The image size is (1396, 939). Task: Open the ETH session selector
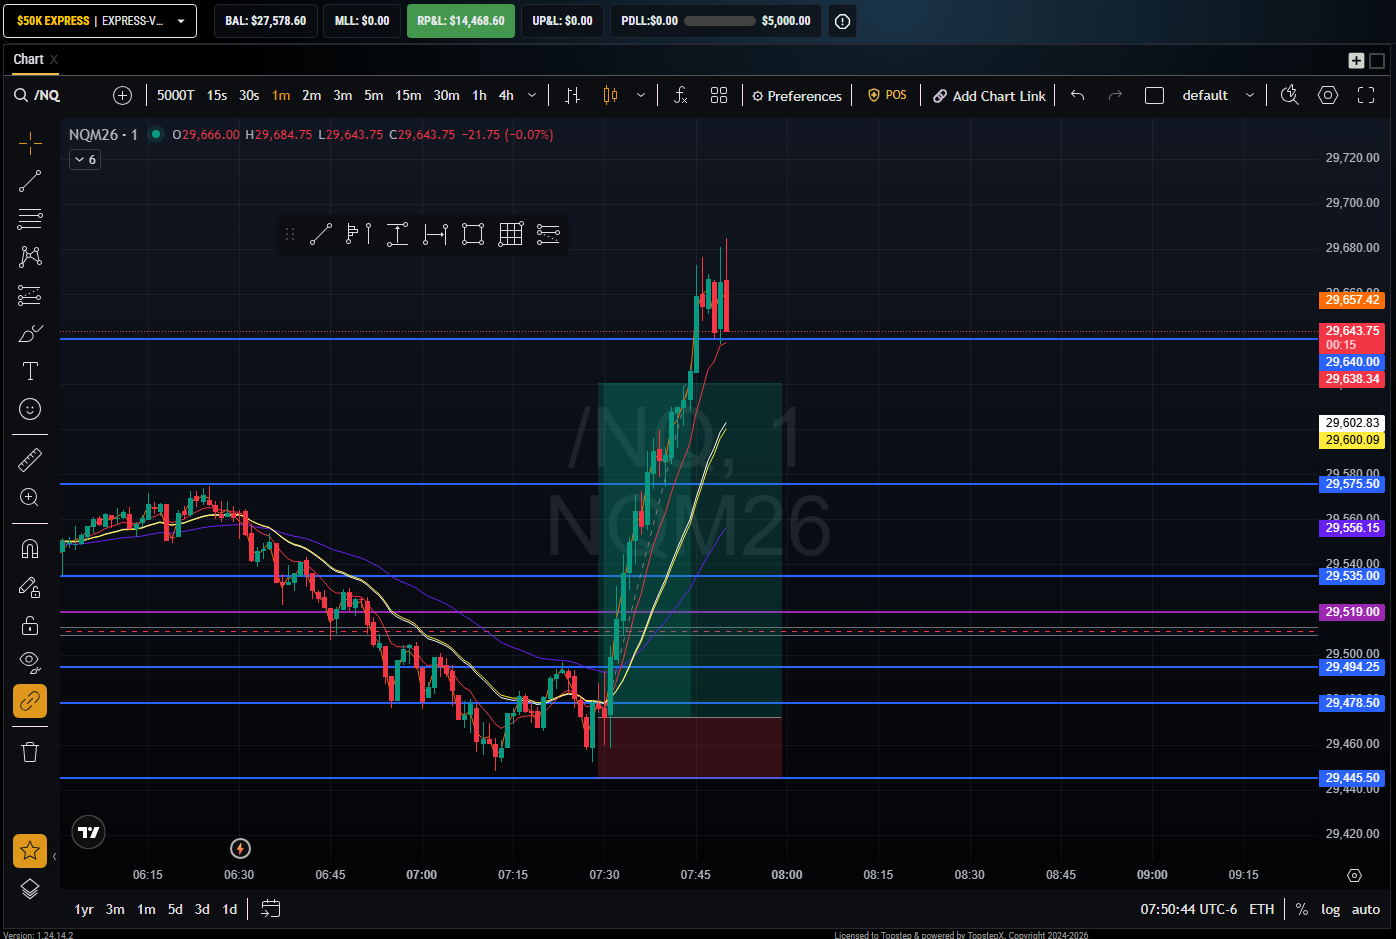[1261, 909]
